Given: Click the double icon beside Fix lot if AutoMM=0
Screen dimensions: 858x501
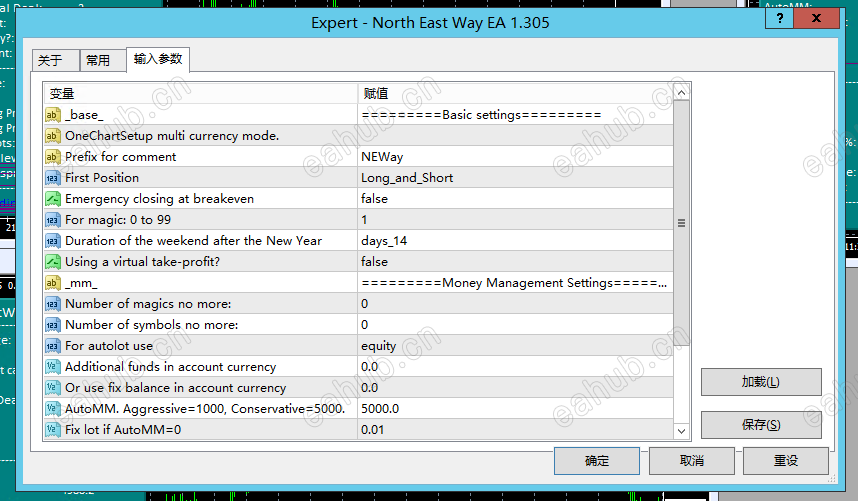Looking at the screenshot, I should [53, 429].
